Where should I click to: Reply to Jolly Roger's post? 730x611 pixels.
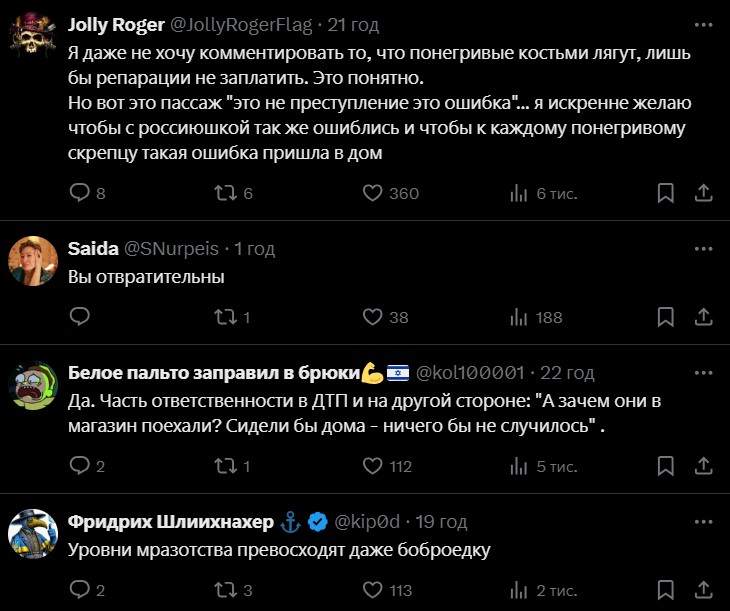(x=80, y=193)
